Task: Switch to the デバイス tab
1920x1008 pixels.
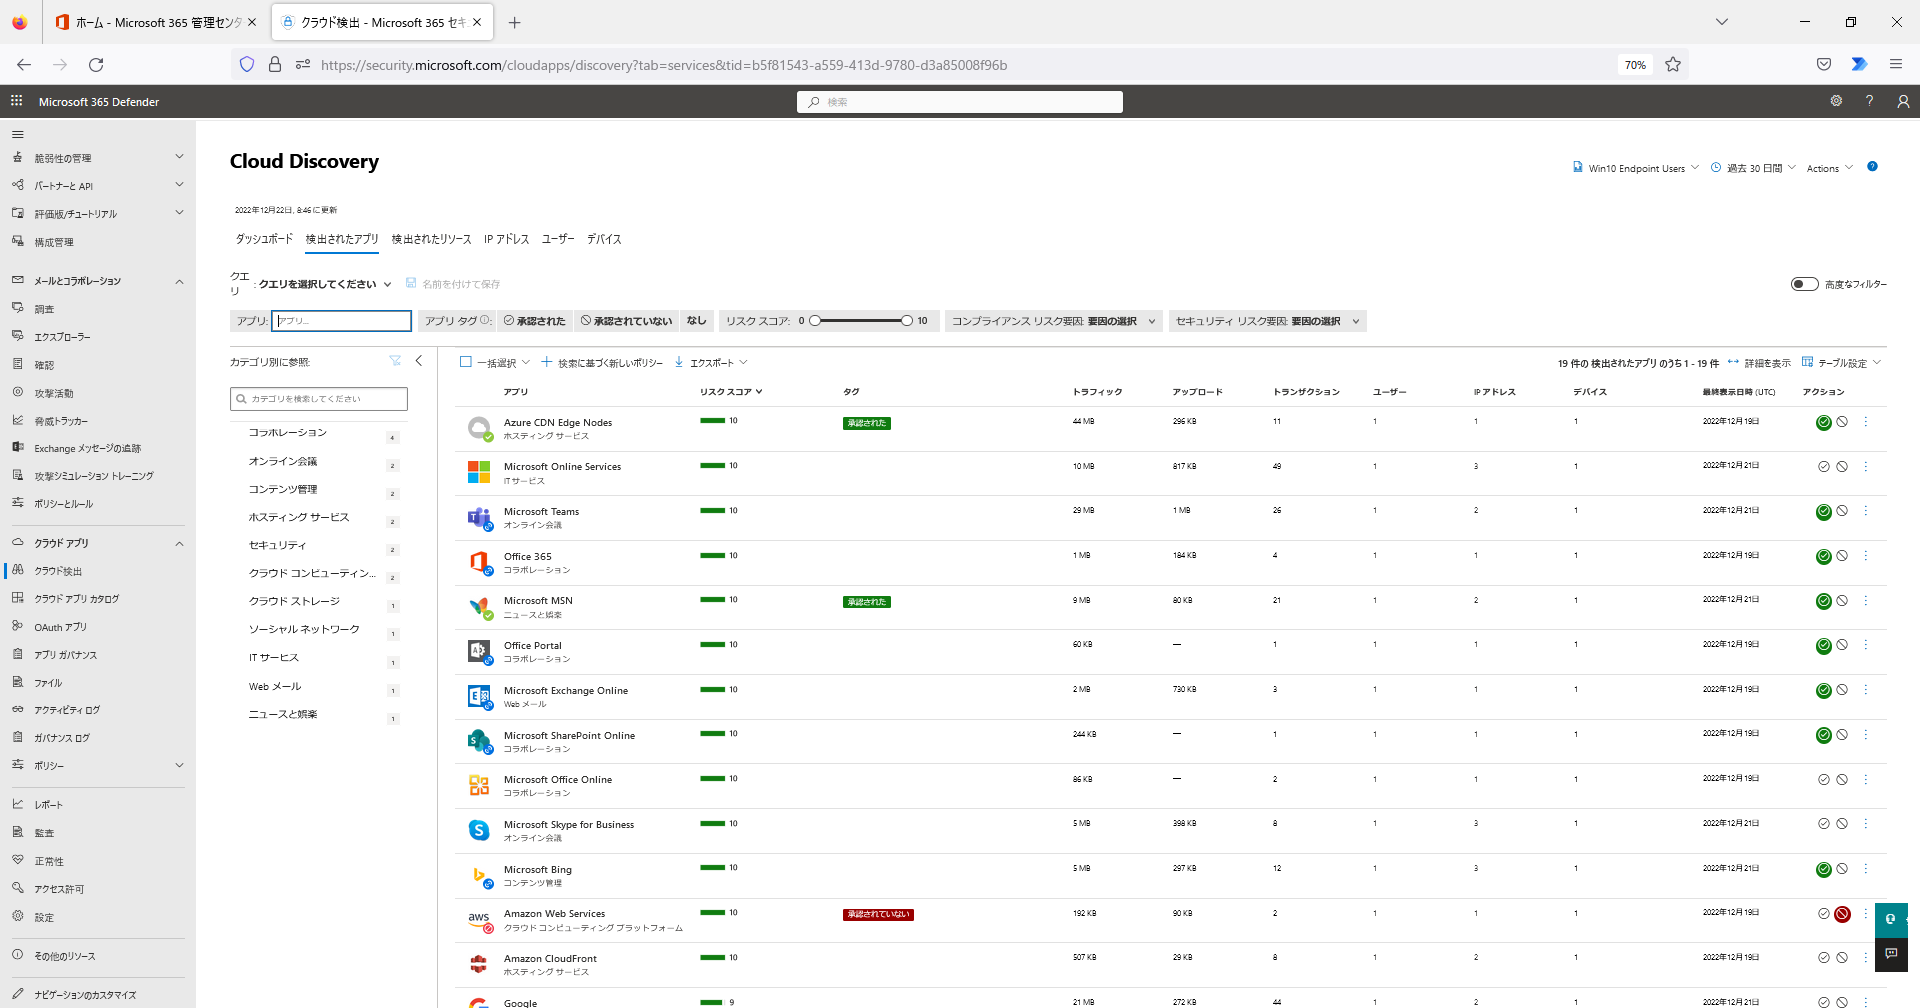Action: coord(604,239)
